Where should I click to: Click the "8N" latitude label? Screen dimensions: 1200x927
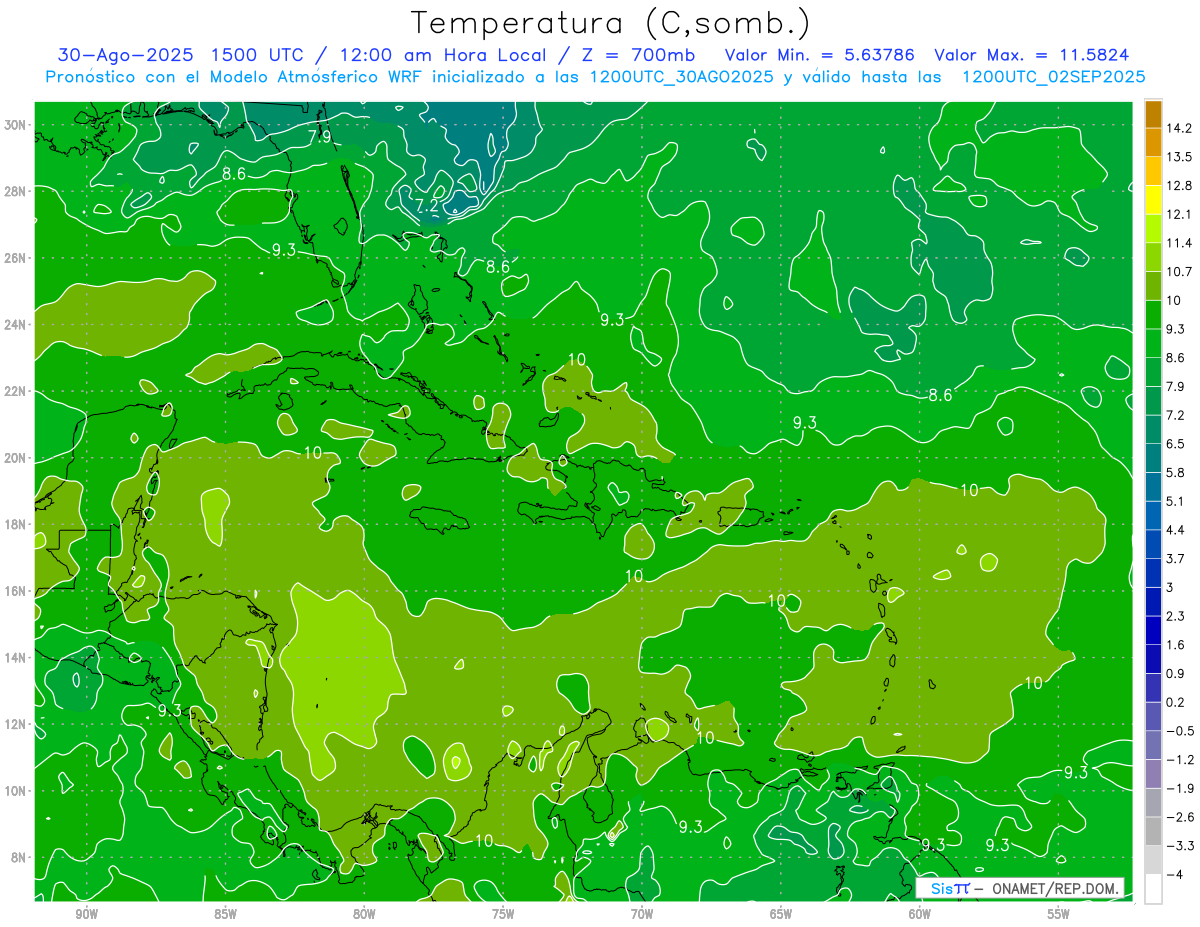pyautogui.click(x=20, y=857)
